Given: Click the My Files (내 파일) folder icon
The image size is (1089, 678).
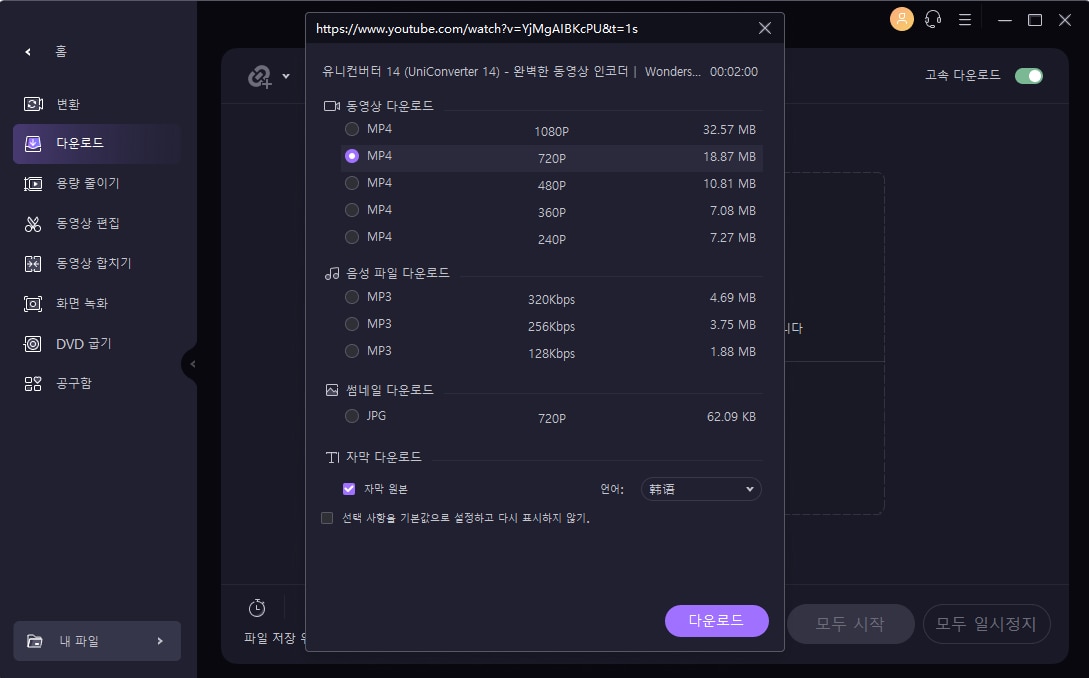Looking at the screenshot, I should pyautogui.click(x=35, y=640).
